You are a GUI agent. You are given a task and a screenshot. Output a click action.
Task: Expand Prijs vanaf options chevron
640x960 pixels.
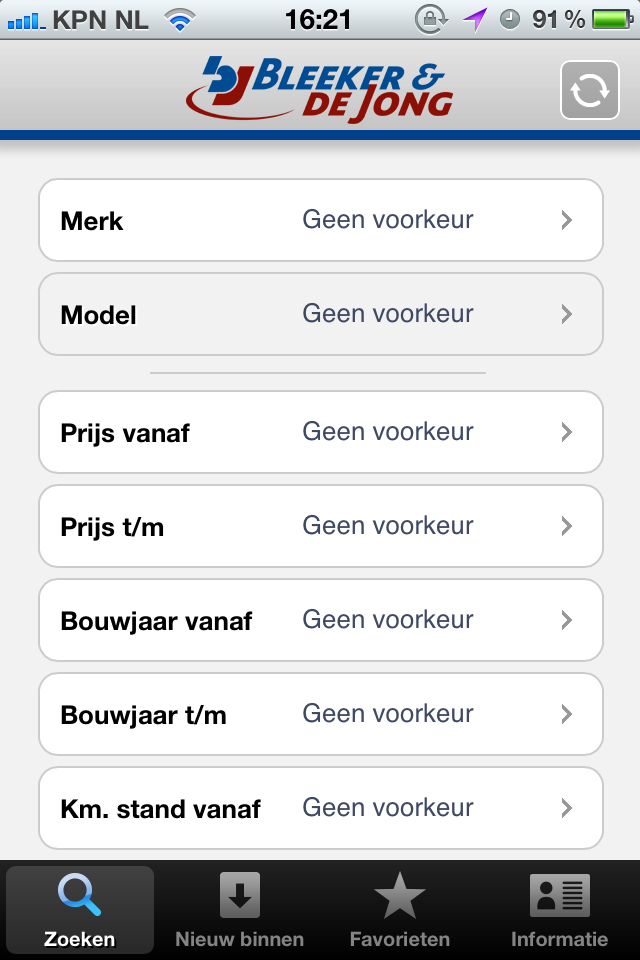566,432
